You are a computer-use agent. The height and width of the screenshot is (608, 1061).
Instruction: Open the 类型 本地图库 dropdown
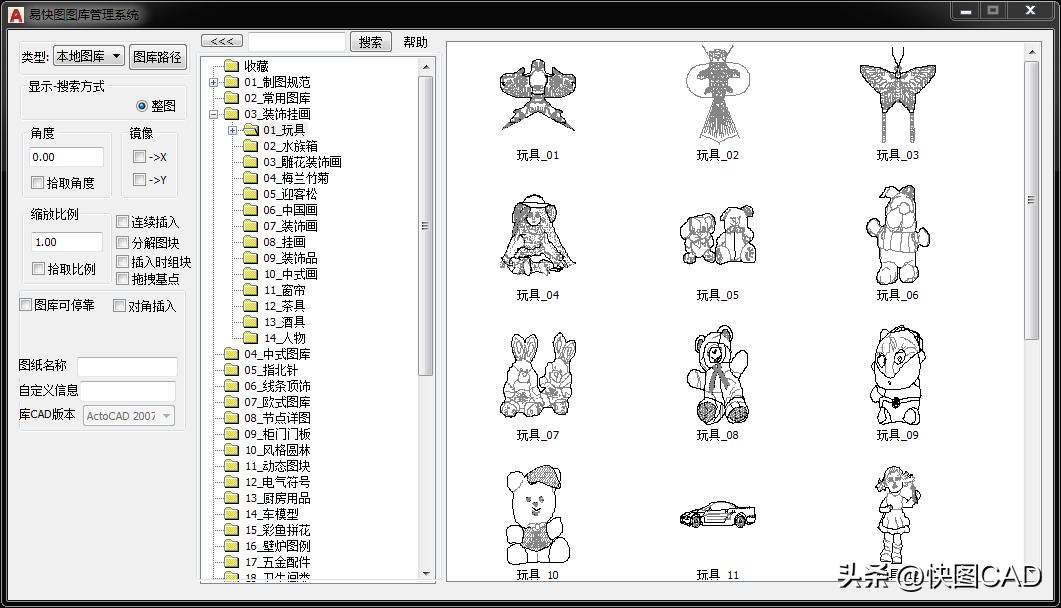[89, 56]
